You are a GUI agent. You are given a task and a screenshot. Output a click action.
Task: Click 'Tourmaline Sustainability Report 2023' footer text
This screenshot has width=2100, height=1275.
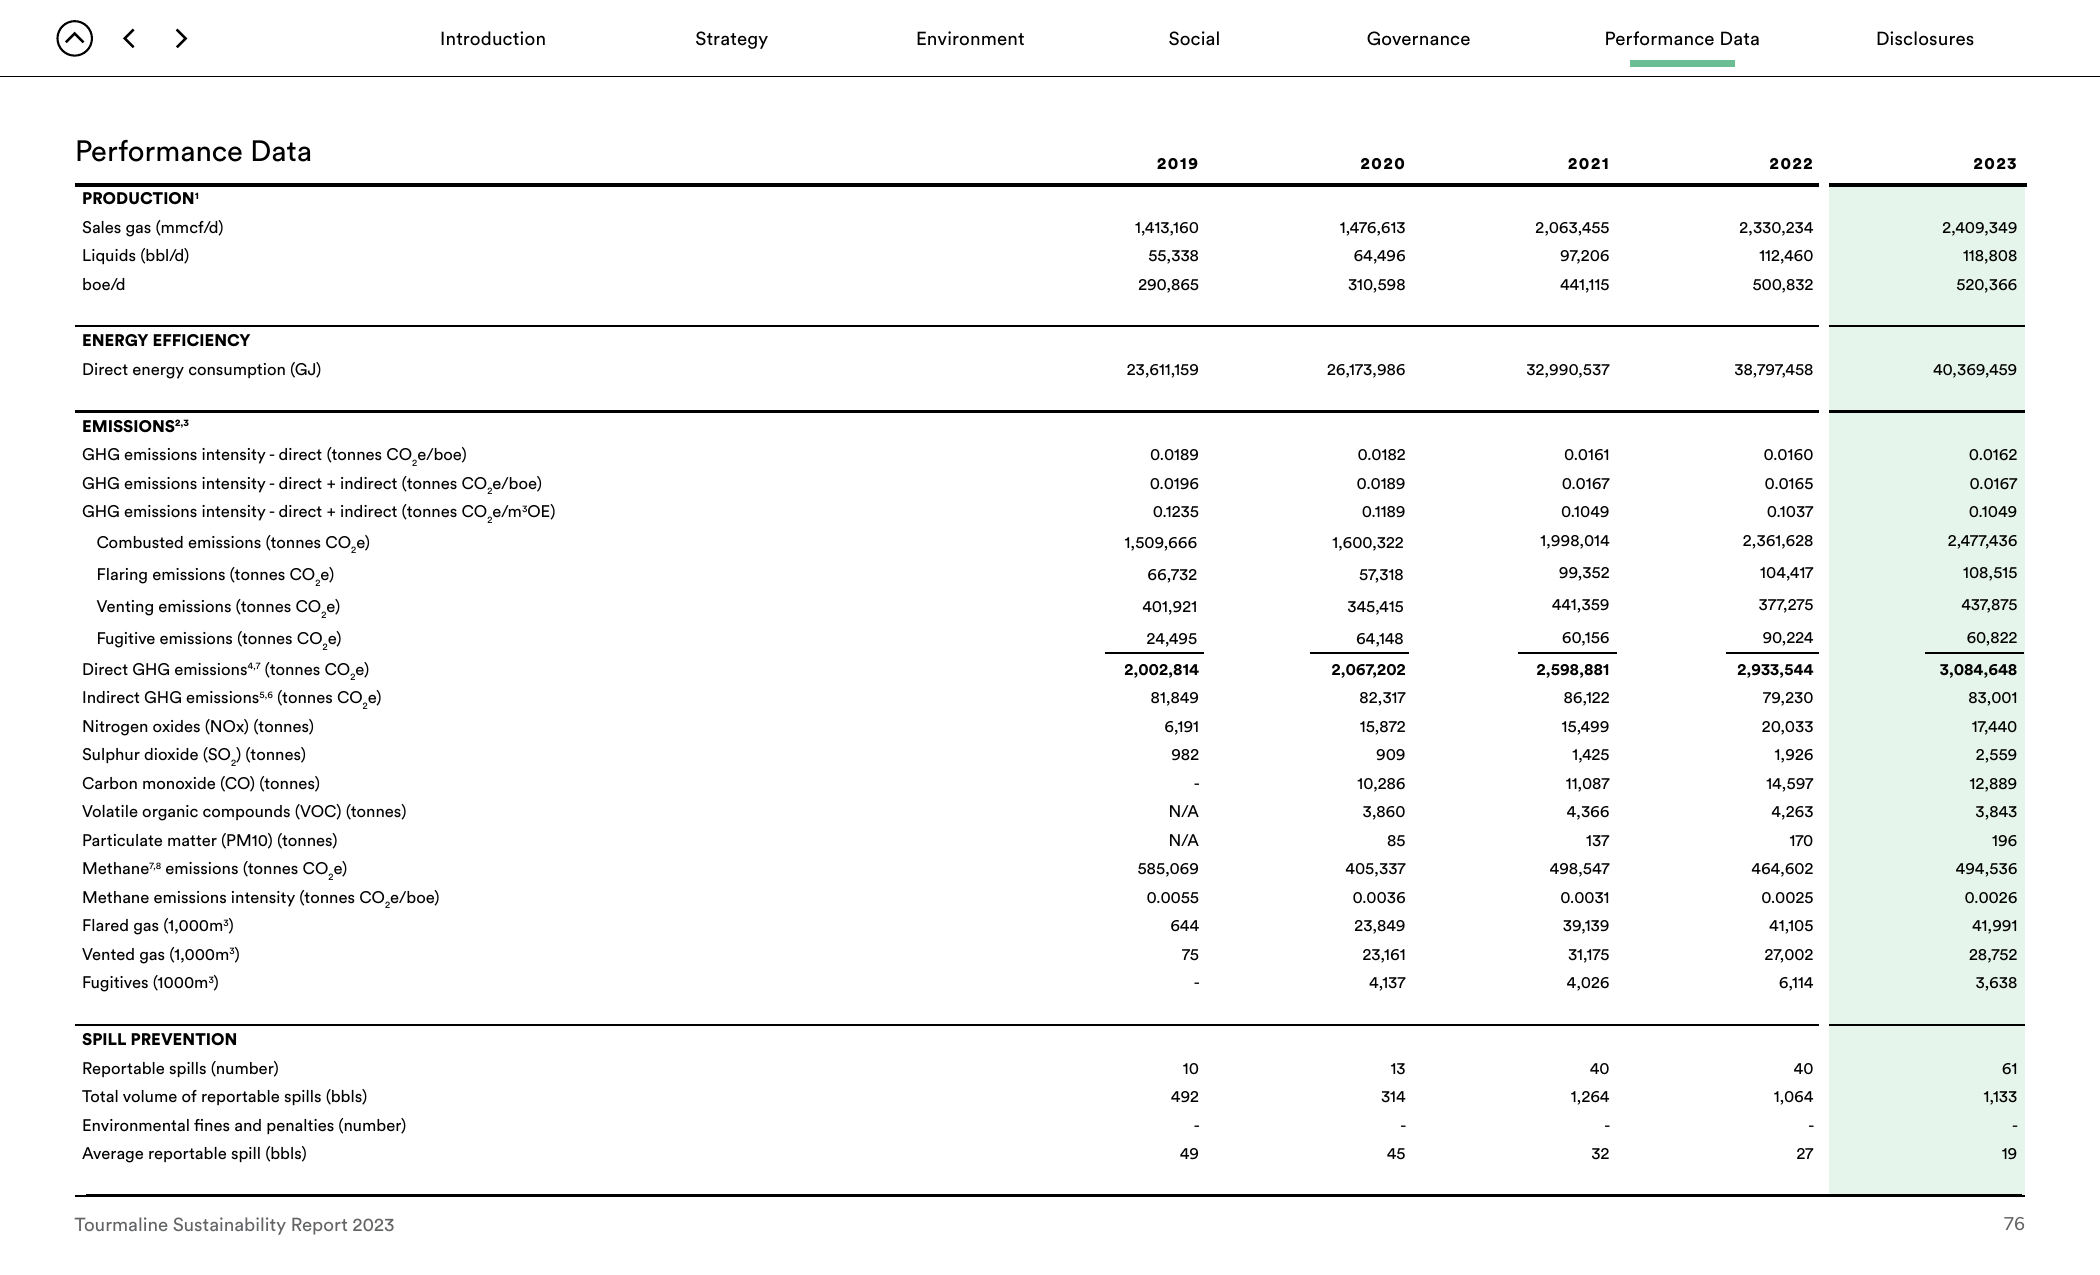[x=234, y=1225]
